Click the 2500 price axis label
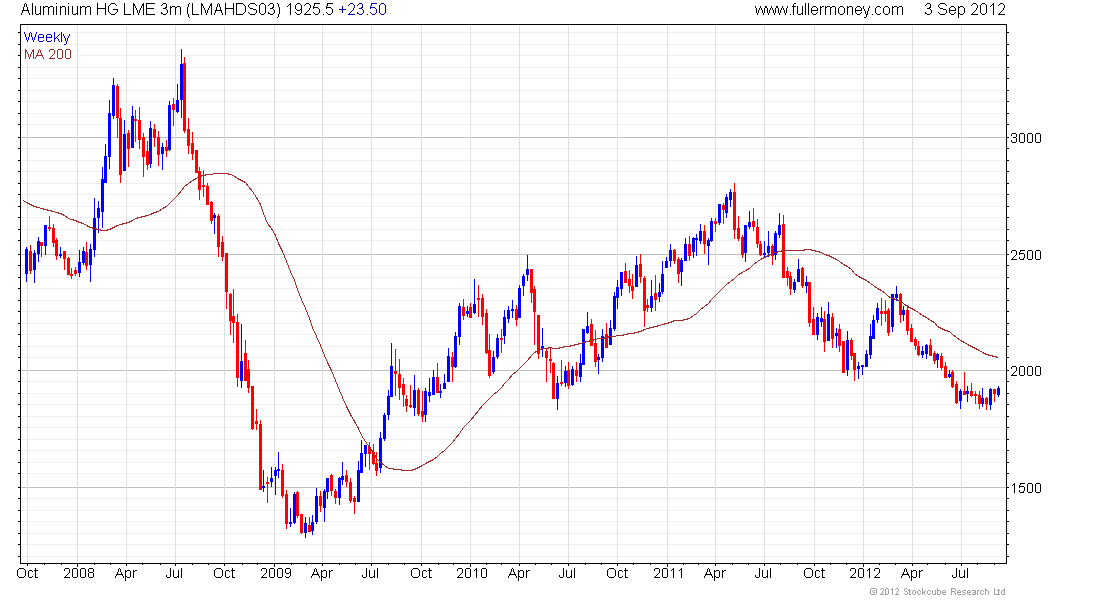Viewport: 1100px width, 600px height. (1026, 255)
